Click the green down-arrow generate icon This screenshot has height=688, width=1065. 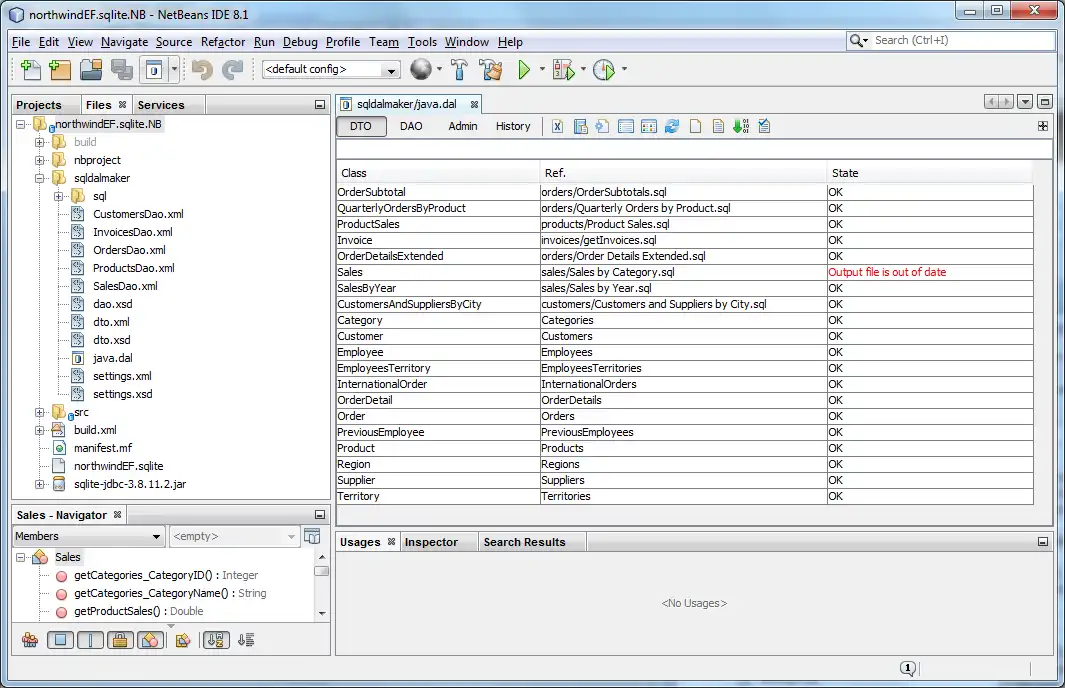(740, 126)
